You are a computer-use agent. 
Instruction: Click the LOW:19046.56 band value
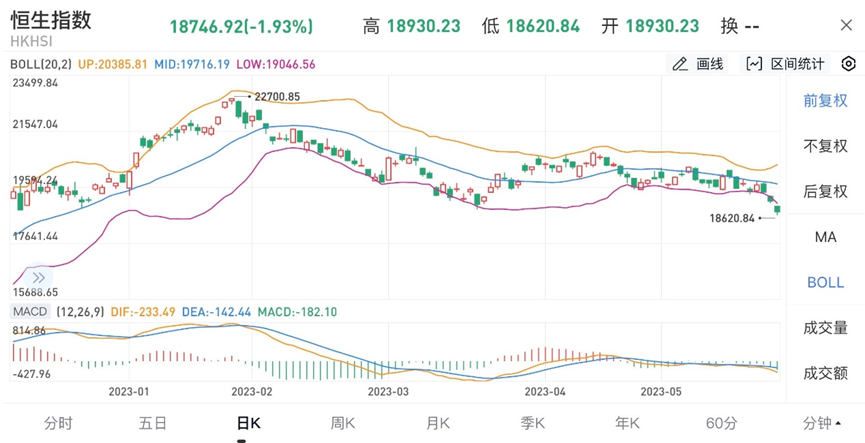click(276, 64)
